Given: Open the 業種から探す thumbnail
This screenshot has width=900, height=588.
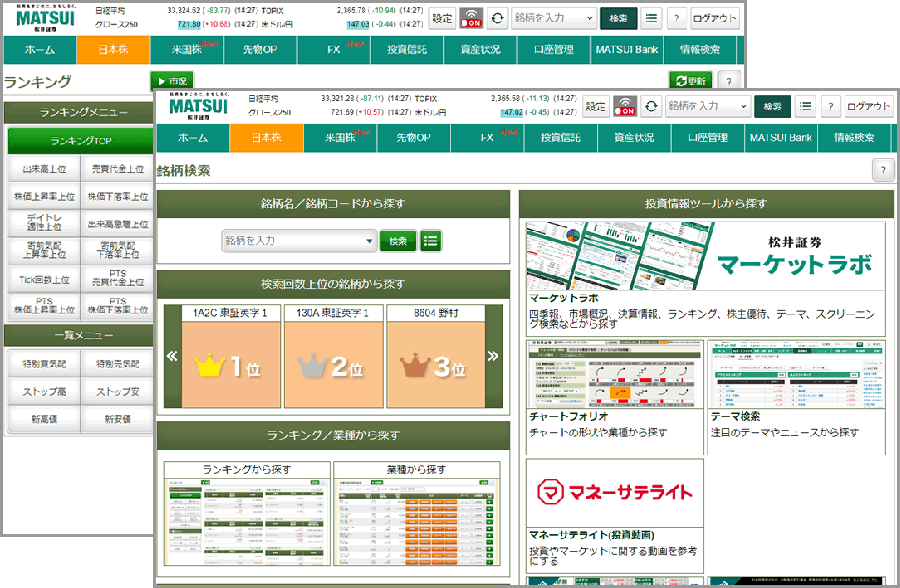Looking at the screenshot, I should [416, 521].
